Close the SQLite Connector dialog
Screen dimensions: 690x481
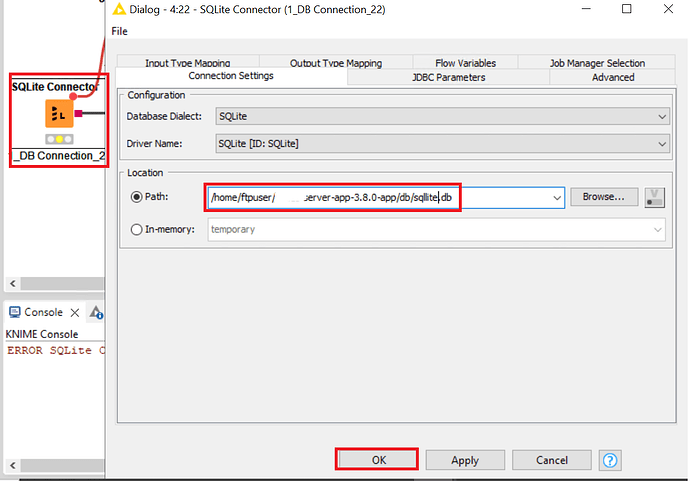[x=668, y=9]
